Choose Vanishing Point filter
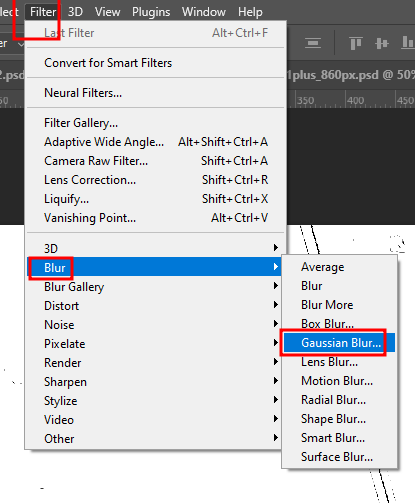 point(155,218)
